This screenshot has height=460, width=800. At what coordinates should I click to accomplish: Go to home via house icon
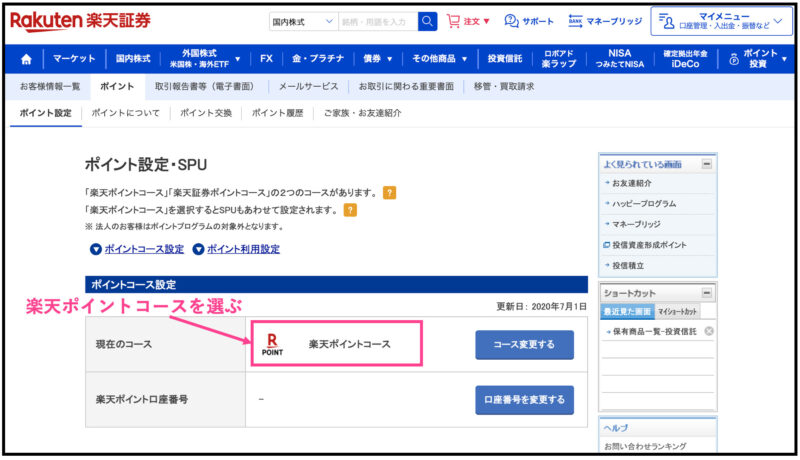[27, 59]
